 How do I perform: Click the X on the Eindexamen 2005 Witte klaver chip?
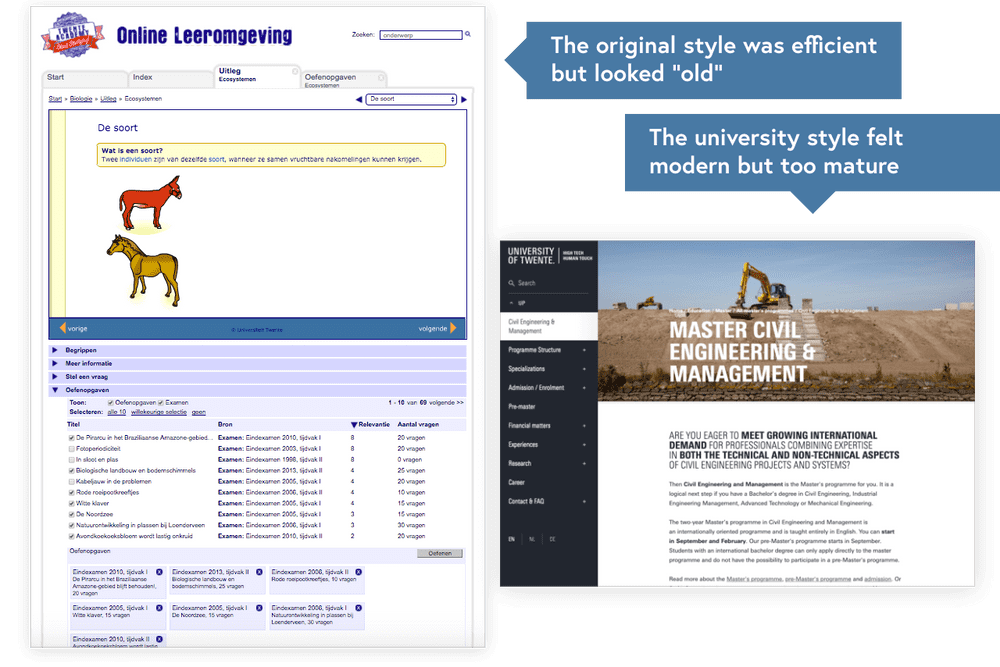point(161,608)
